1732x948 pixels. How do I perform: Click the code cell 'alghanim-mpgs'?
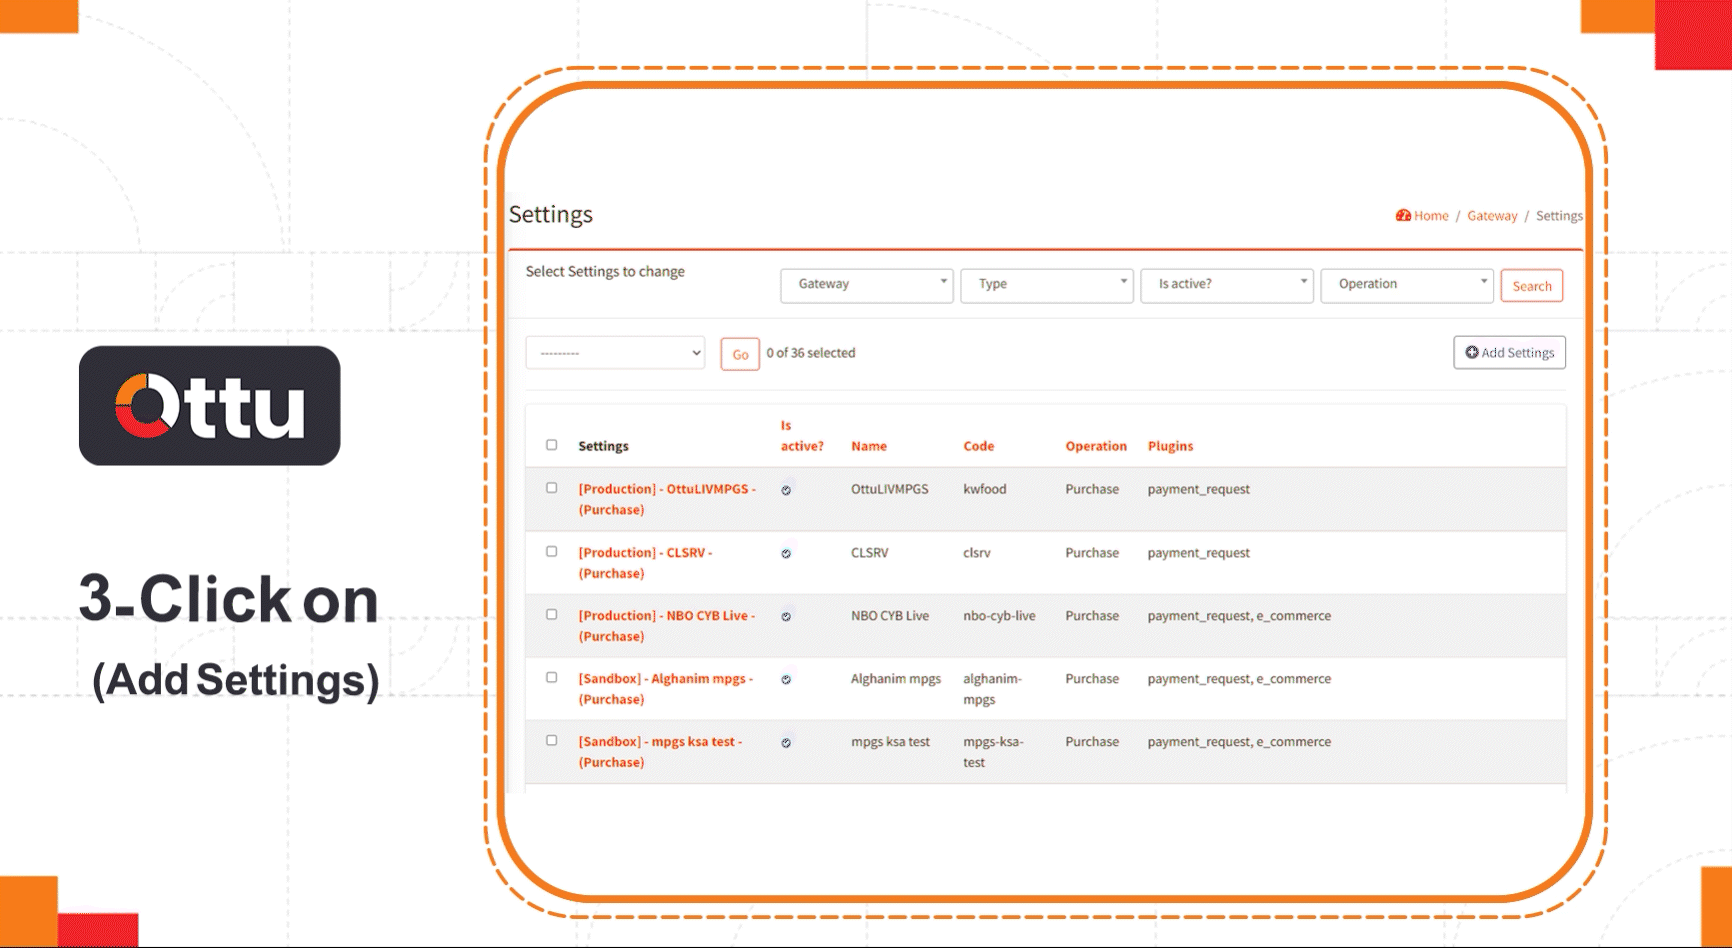coord(992,689)
